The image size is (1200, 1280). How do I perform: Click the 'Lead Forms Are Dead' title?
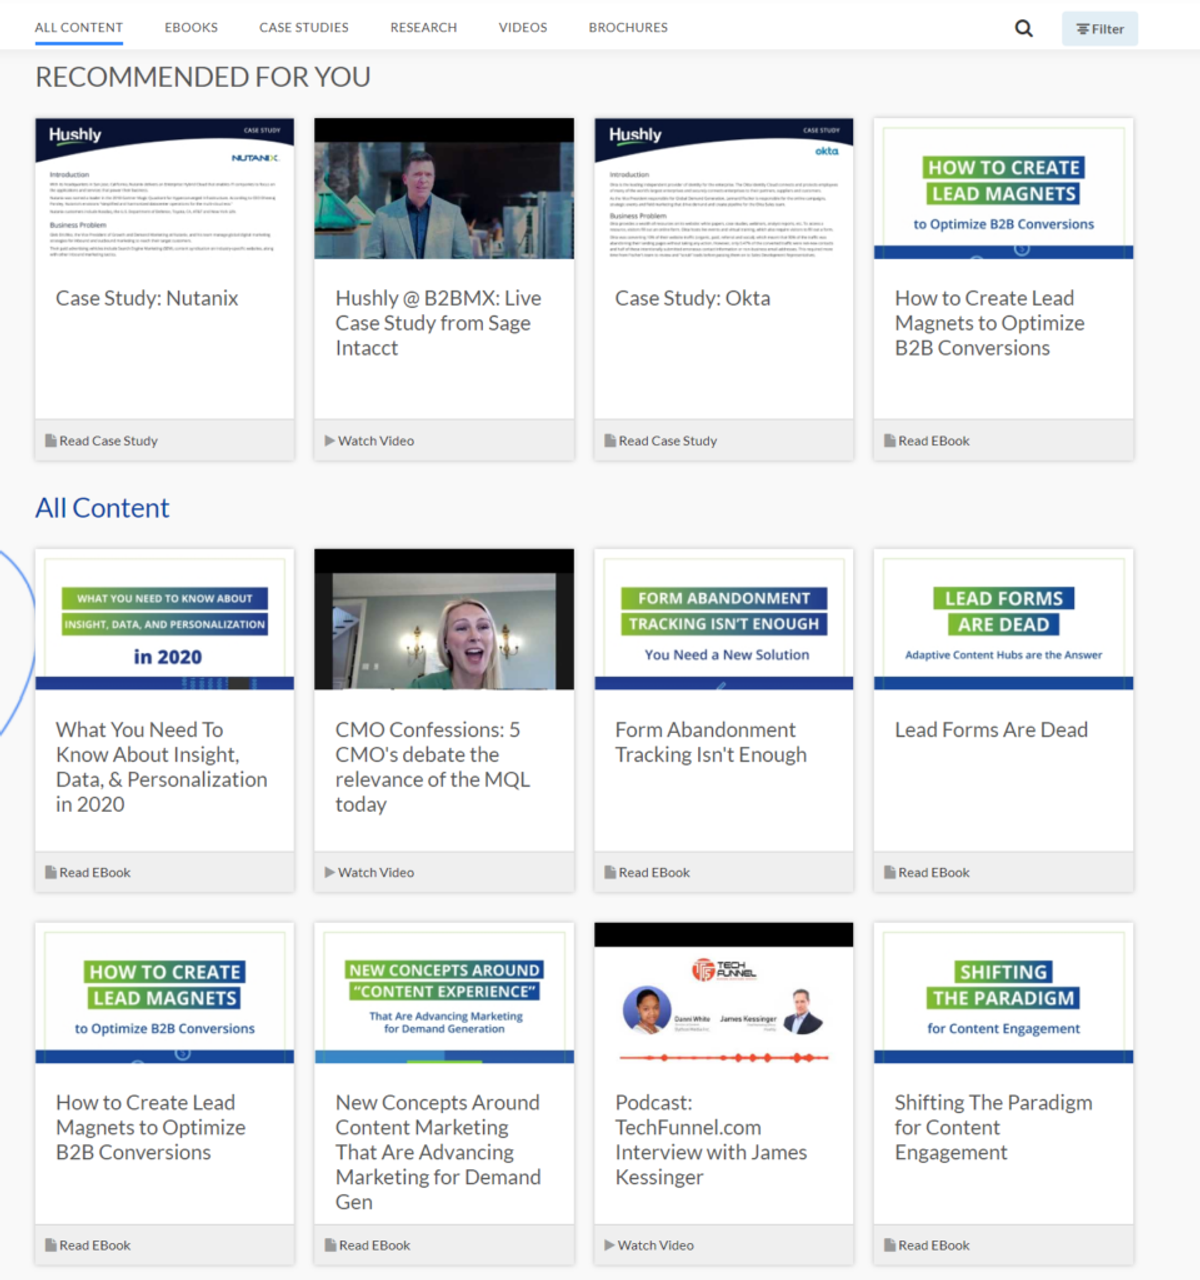tap(991, 730)
